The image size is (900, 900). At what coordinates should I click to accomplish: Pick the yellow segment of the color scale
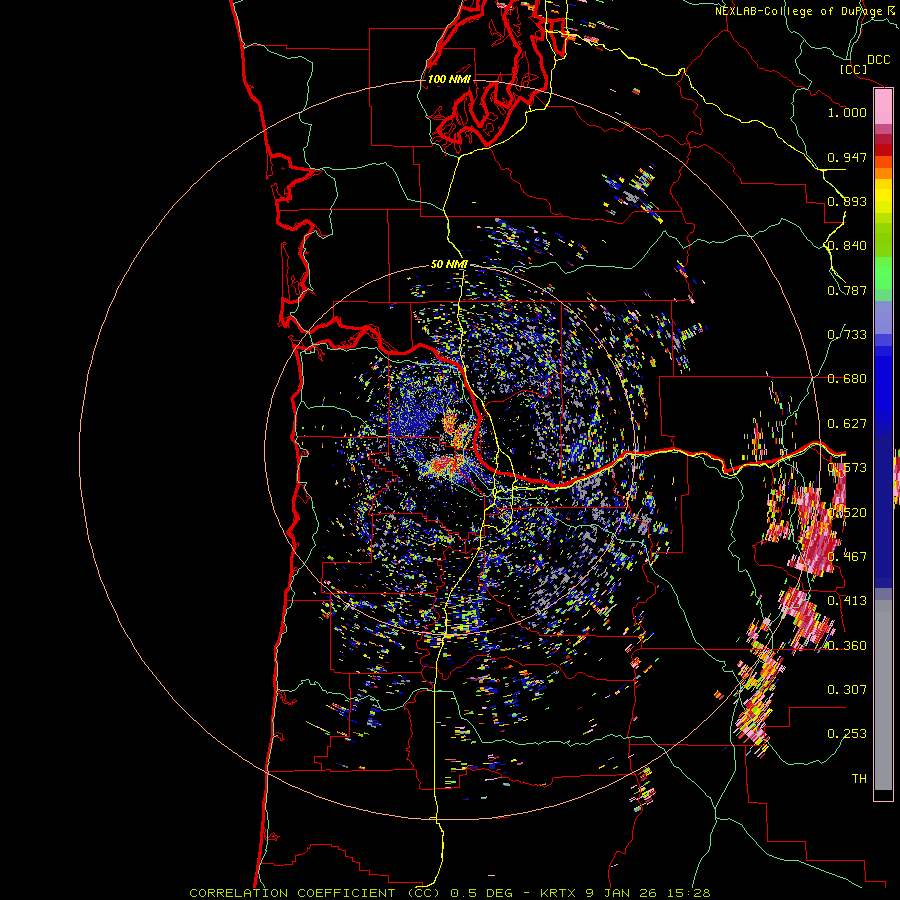[x=883, y=198]
